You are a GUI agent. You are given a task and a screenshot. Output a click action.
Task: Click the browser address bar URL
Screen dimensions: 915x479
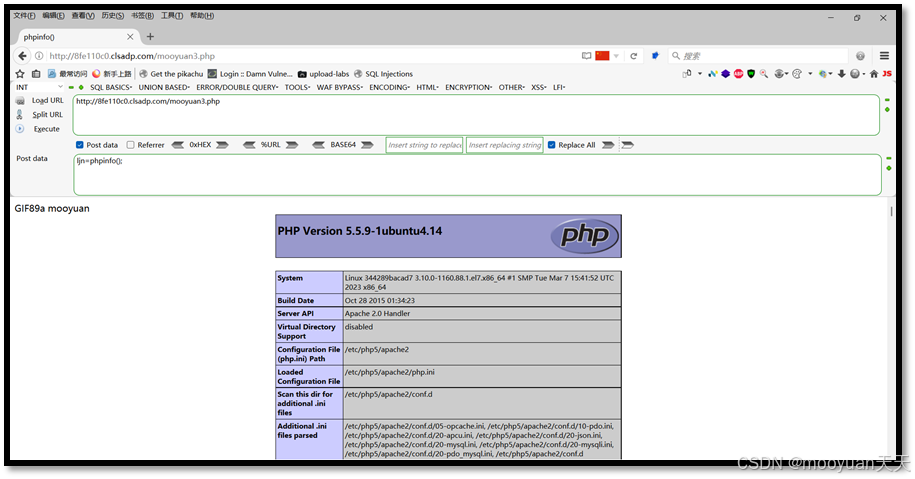coord(132,56)
